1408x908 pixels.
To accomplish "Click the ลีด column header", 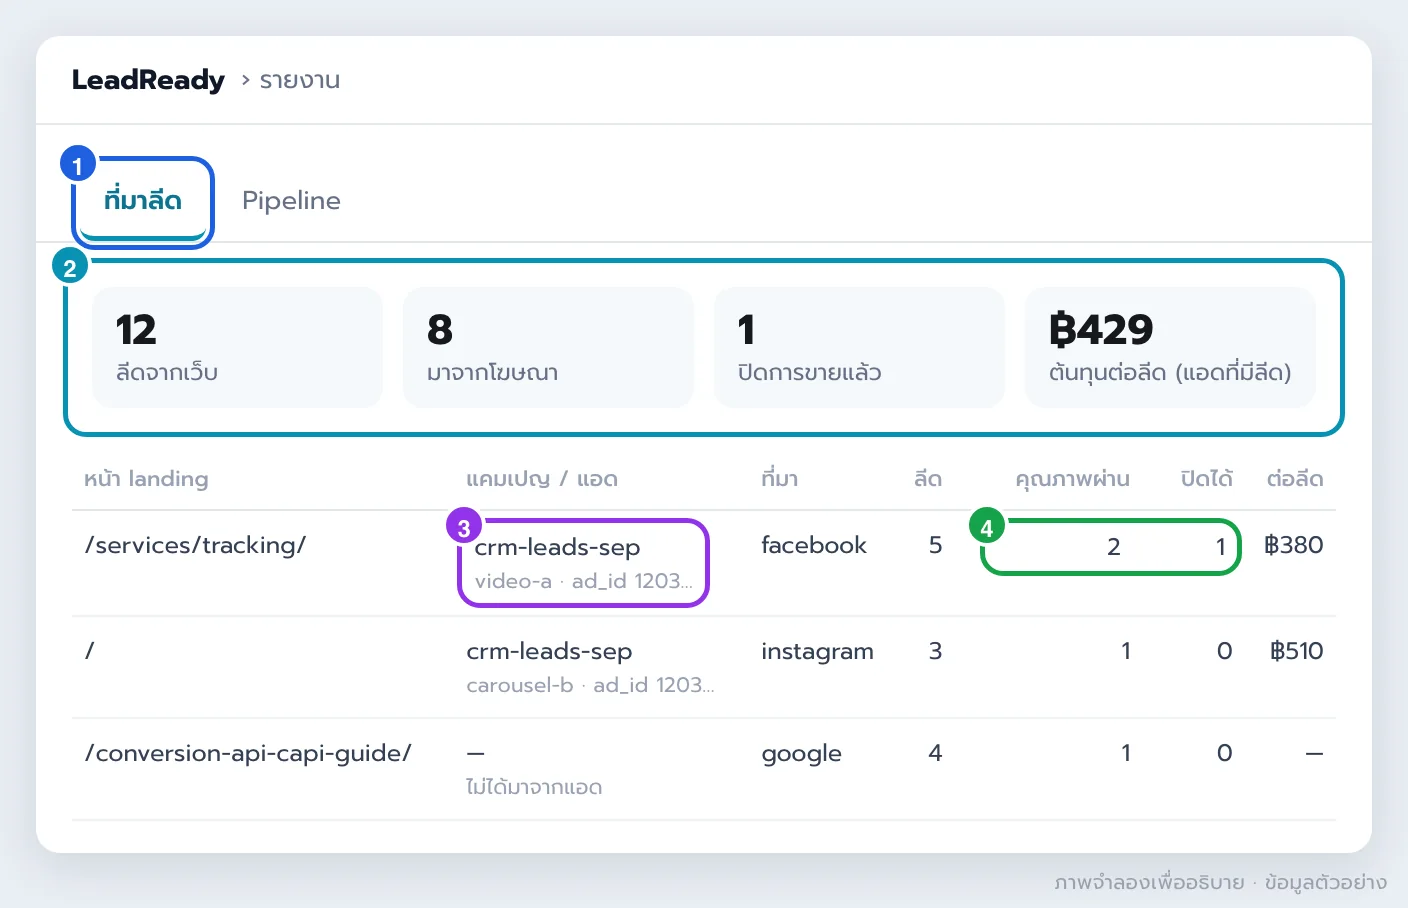I will (x=928, y=479).
